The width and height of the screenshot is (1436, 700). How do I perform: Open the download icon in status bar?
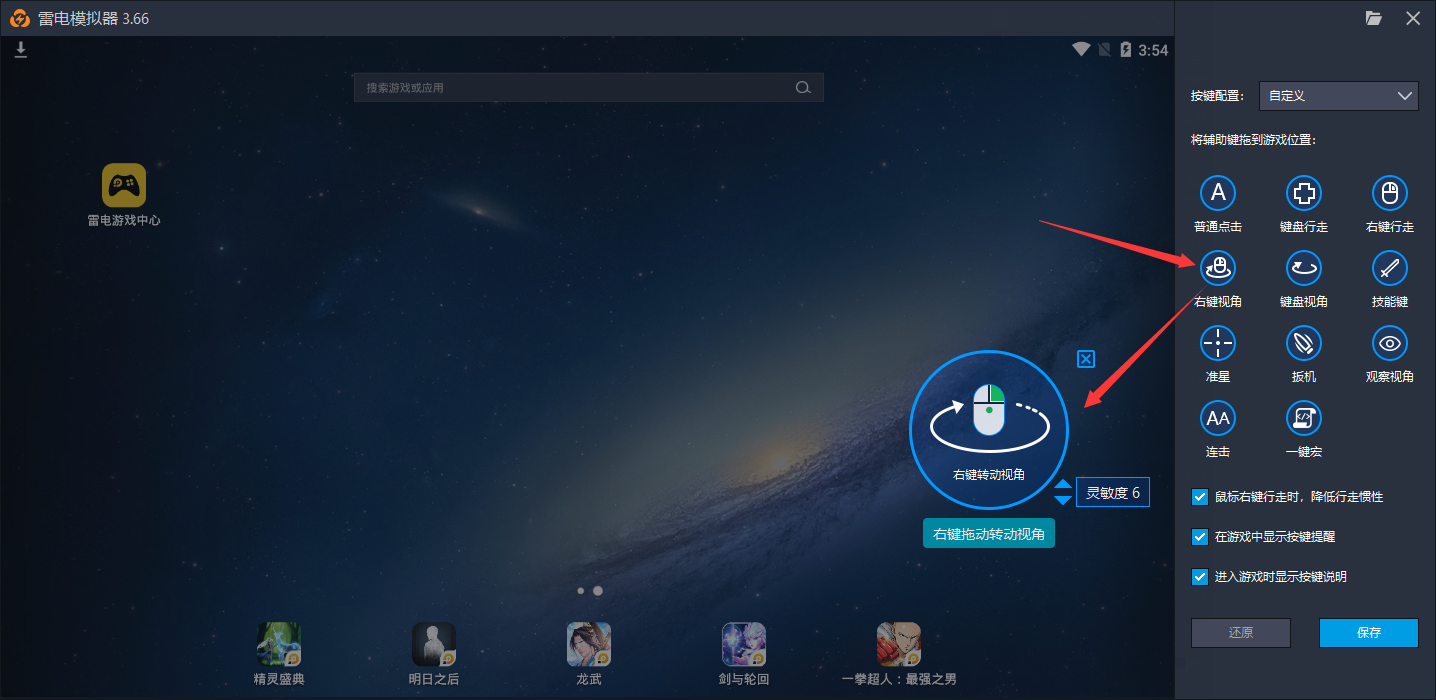coord(21,49)
